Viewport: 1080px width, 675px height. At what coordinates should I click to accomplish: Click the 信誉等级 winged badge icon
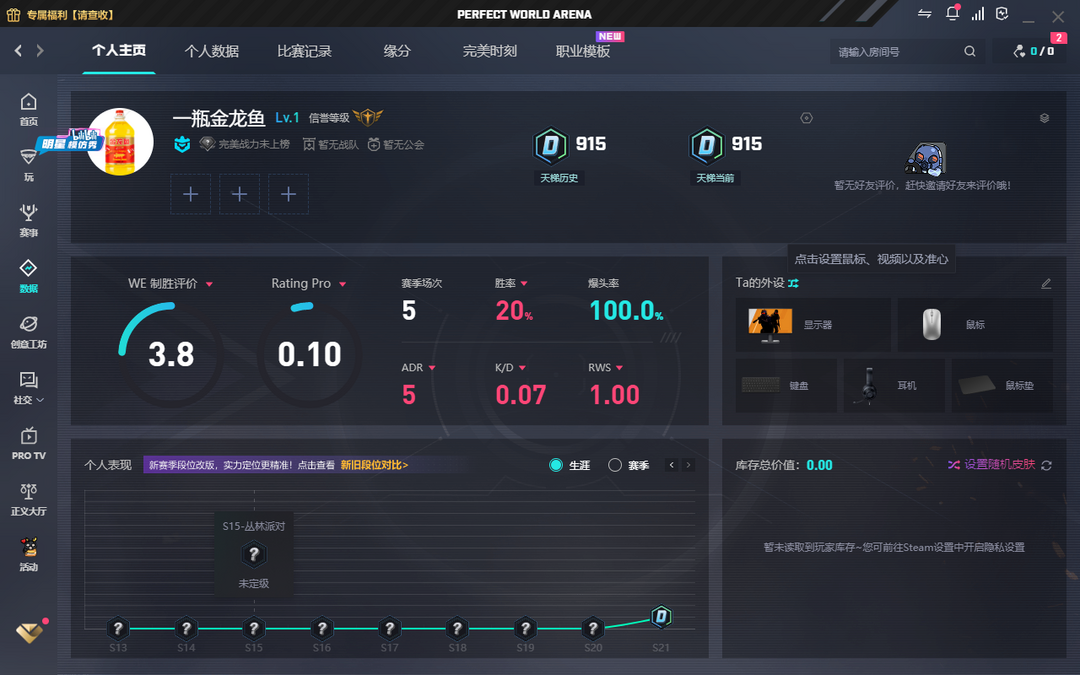point(367,117)
